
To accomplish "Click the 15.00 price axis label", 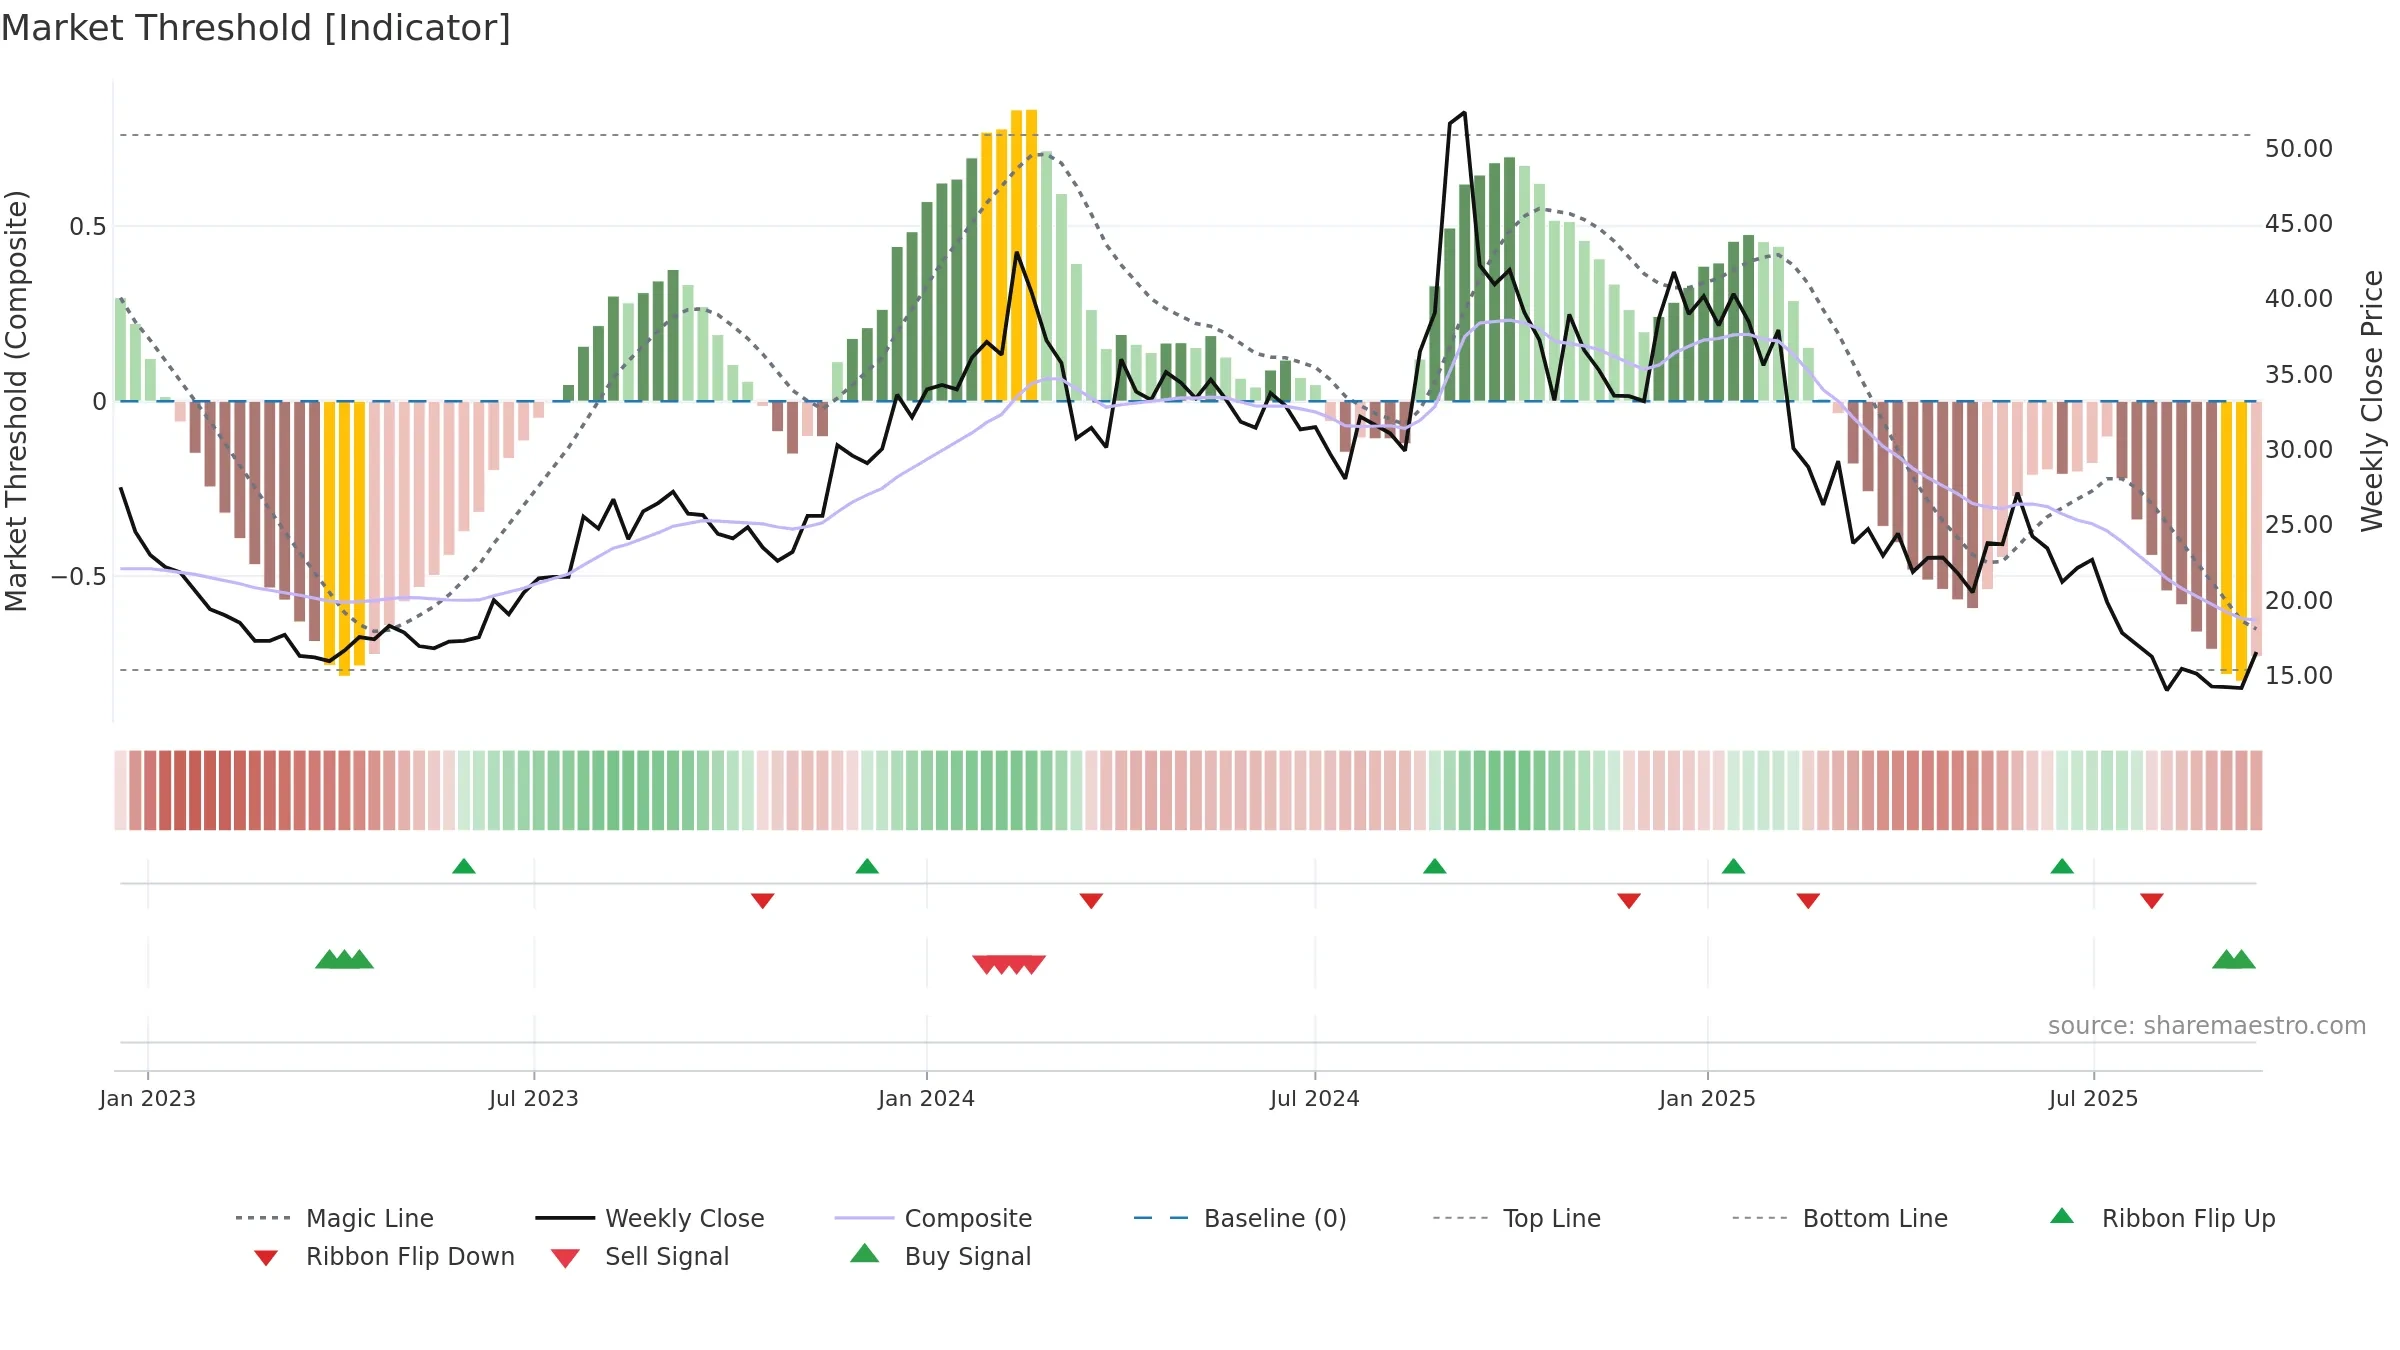I will tap(2299, 676).
